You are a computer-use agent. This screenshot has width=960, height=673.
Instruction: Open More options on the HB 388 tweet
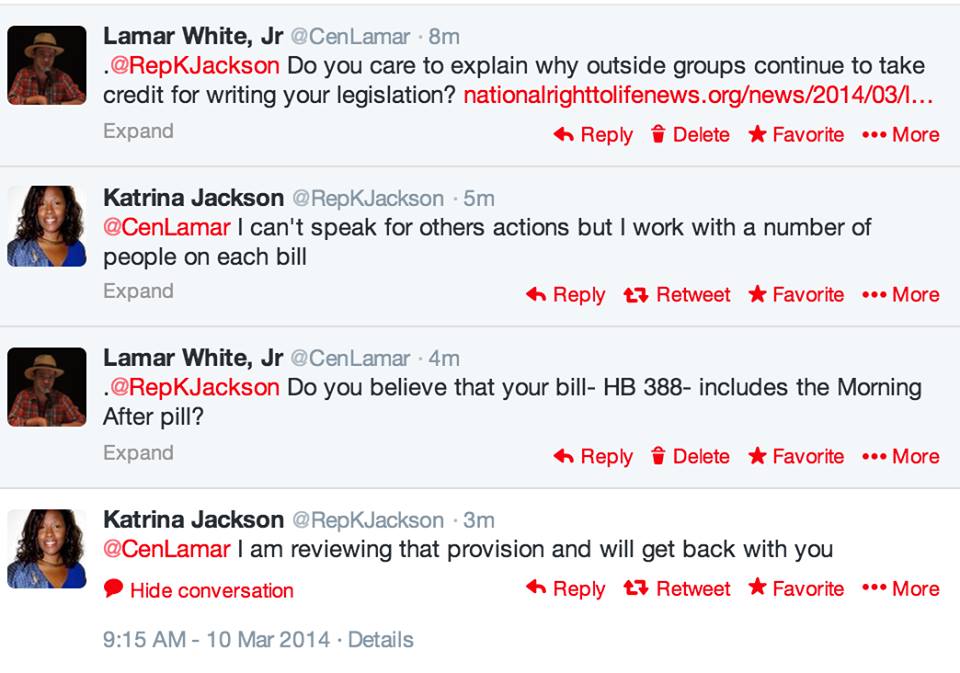900,457
